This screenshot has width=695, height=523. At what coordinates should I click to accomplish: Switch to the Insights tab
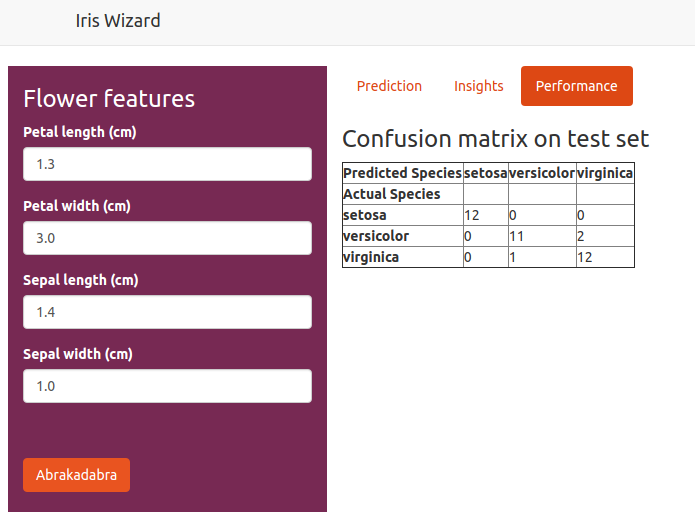[478, 86]
